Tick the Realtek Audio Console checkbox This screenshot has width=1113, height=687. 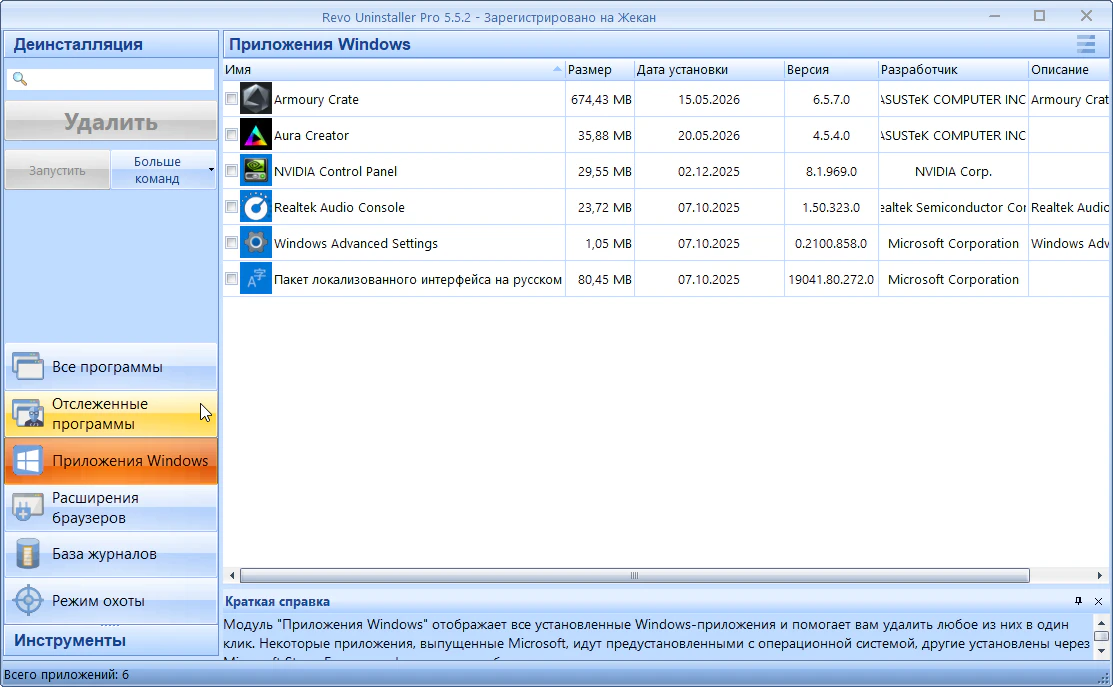[231, 207]
